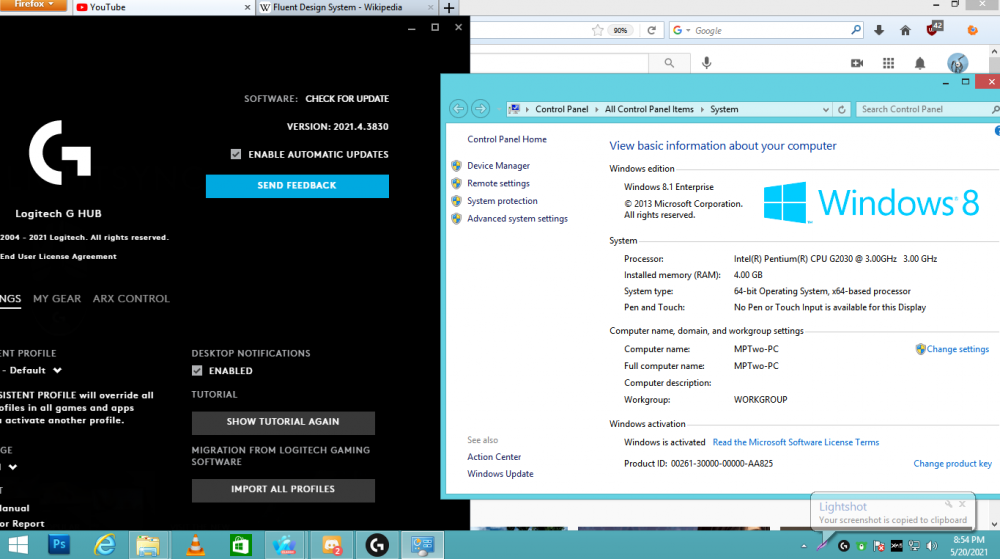The height and width of the screenshot is (559, 1000).
Task: Open a new Firefox tab
Action: [x=449, y=8]
